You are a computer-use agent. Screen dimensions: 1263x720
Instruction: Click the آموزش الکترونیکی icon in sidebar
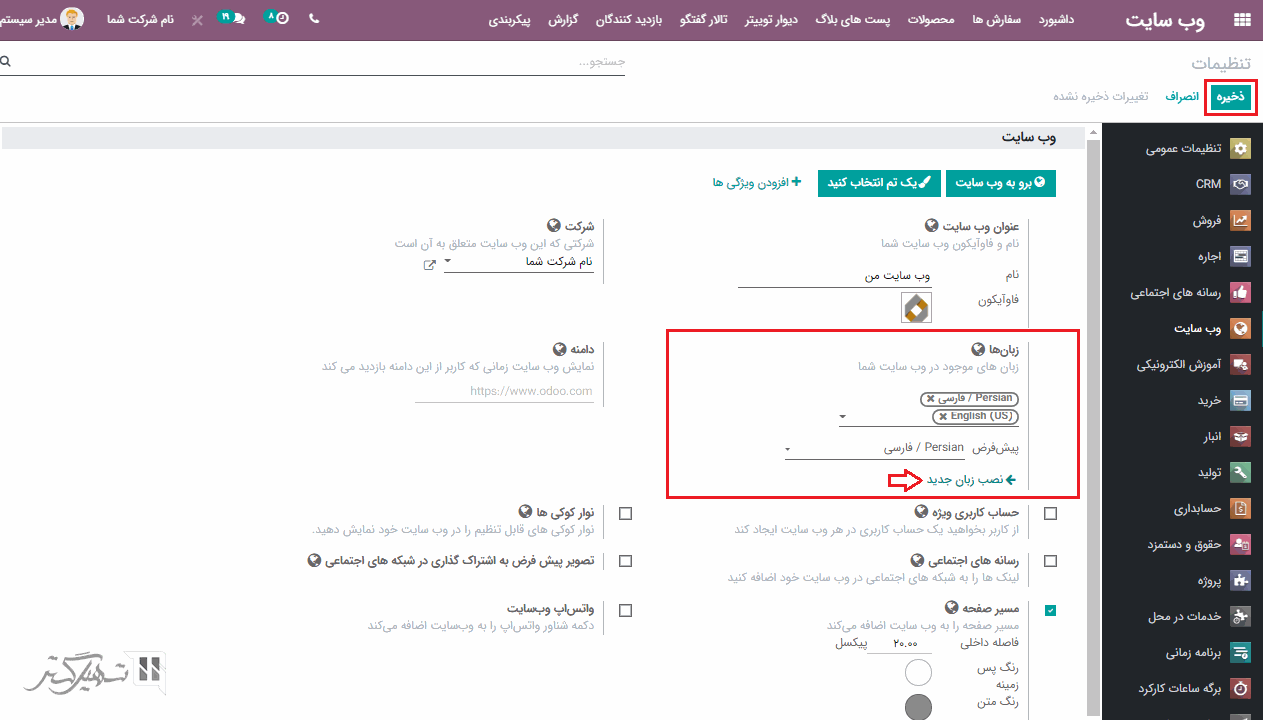click(x=1241, y=365)
